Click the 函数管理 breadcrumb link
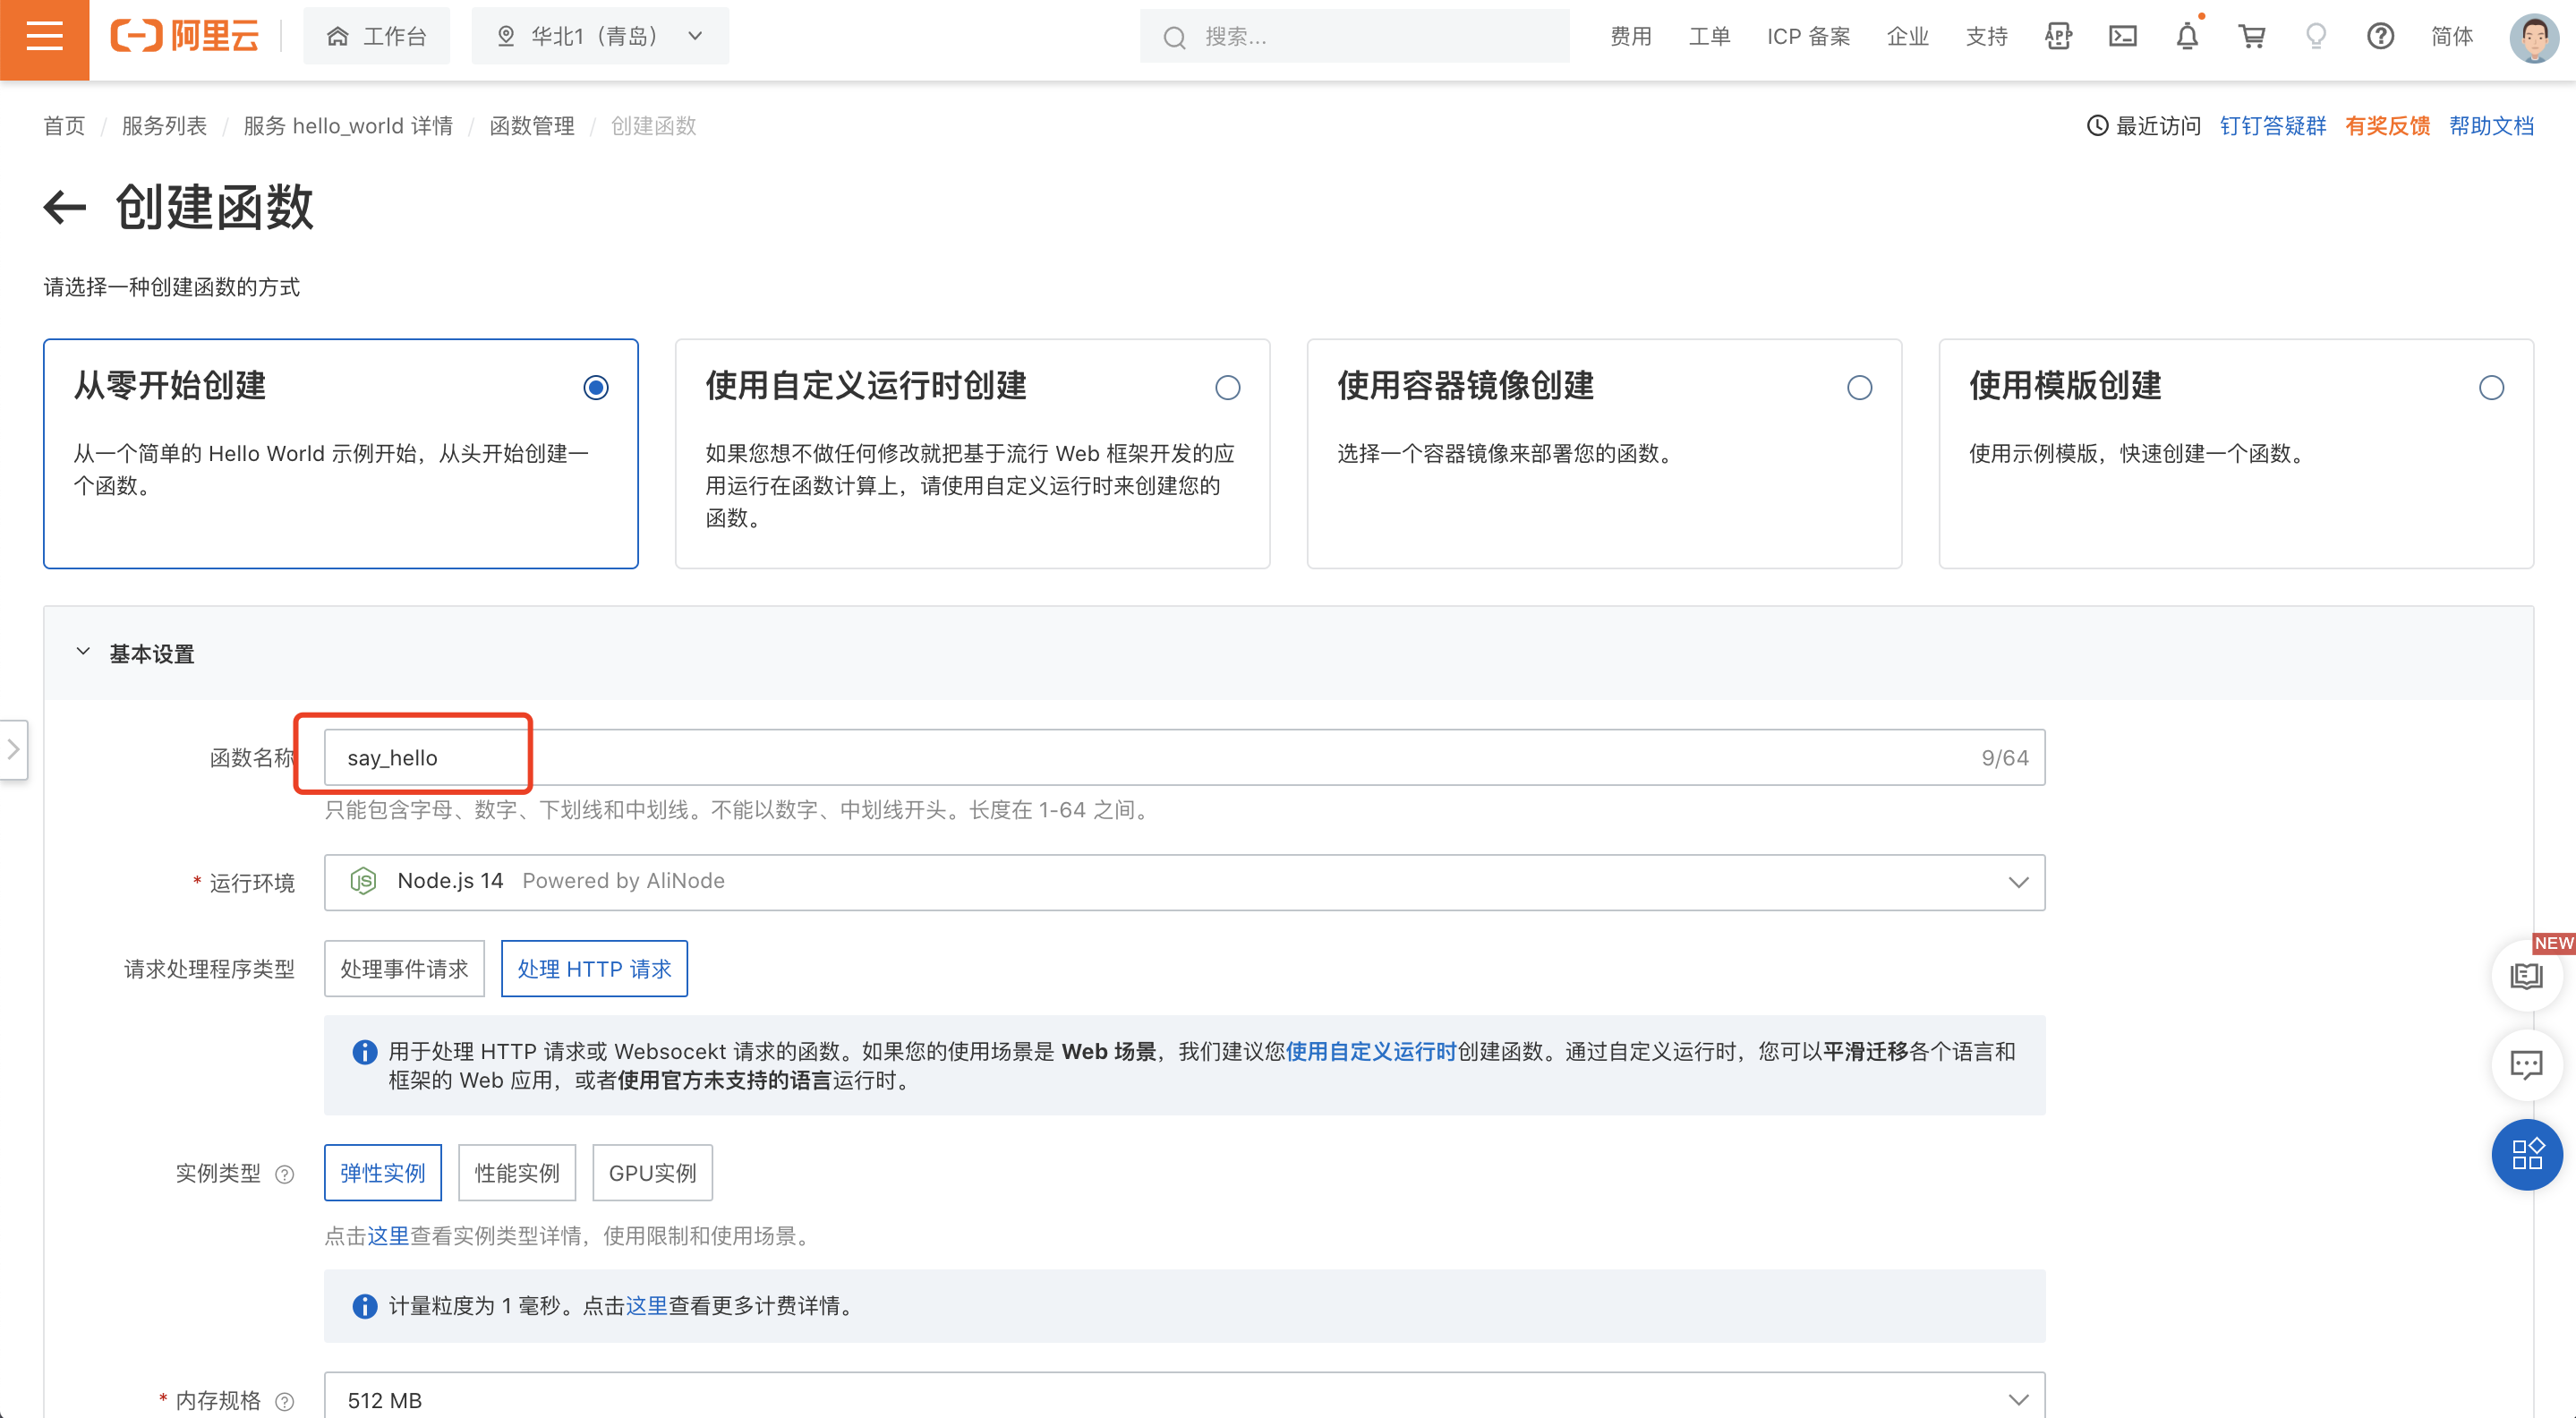This screenshot has height=1418, width=2576. click(x=531, y=126)
